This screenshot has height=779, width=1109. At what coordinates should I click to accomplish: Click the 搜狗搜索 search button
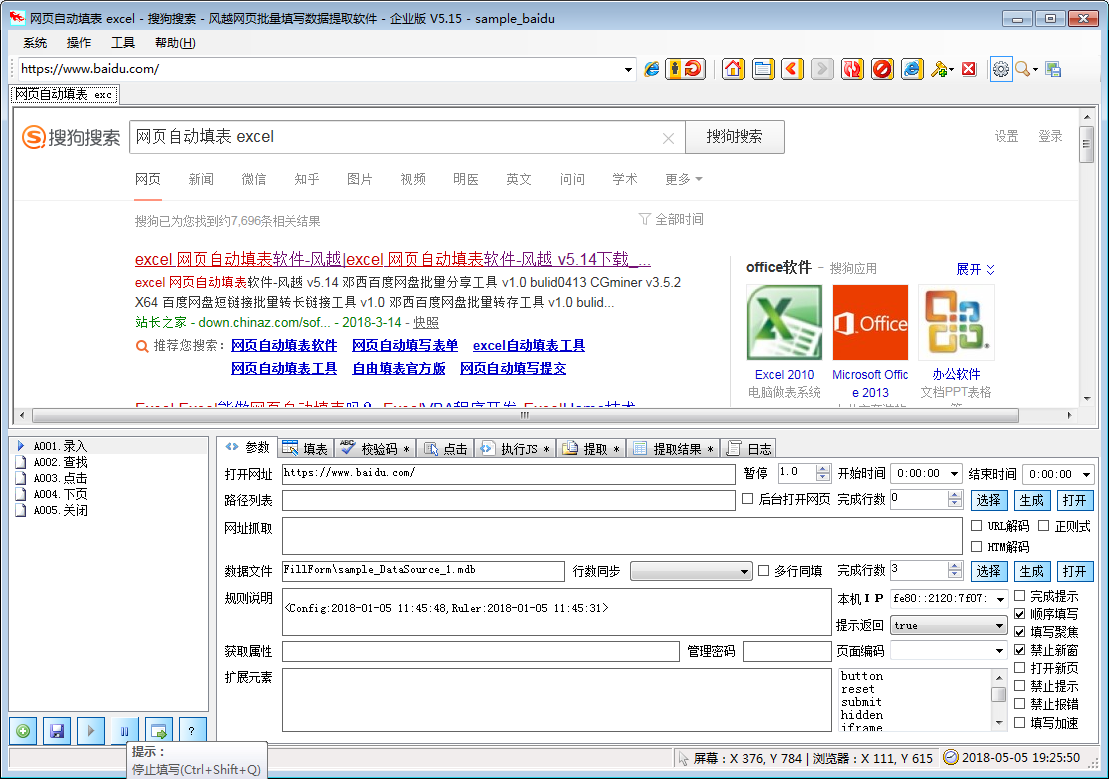(x=735, y=137)
